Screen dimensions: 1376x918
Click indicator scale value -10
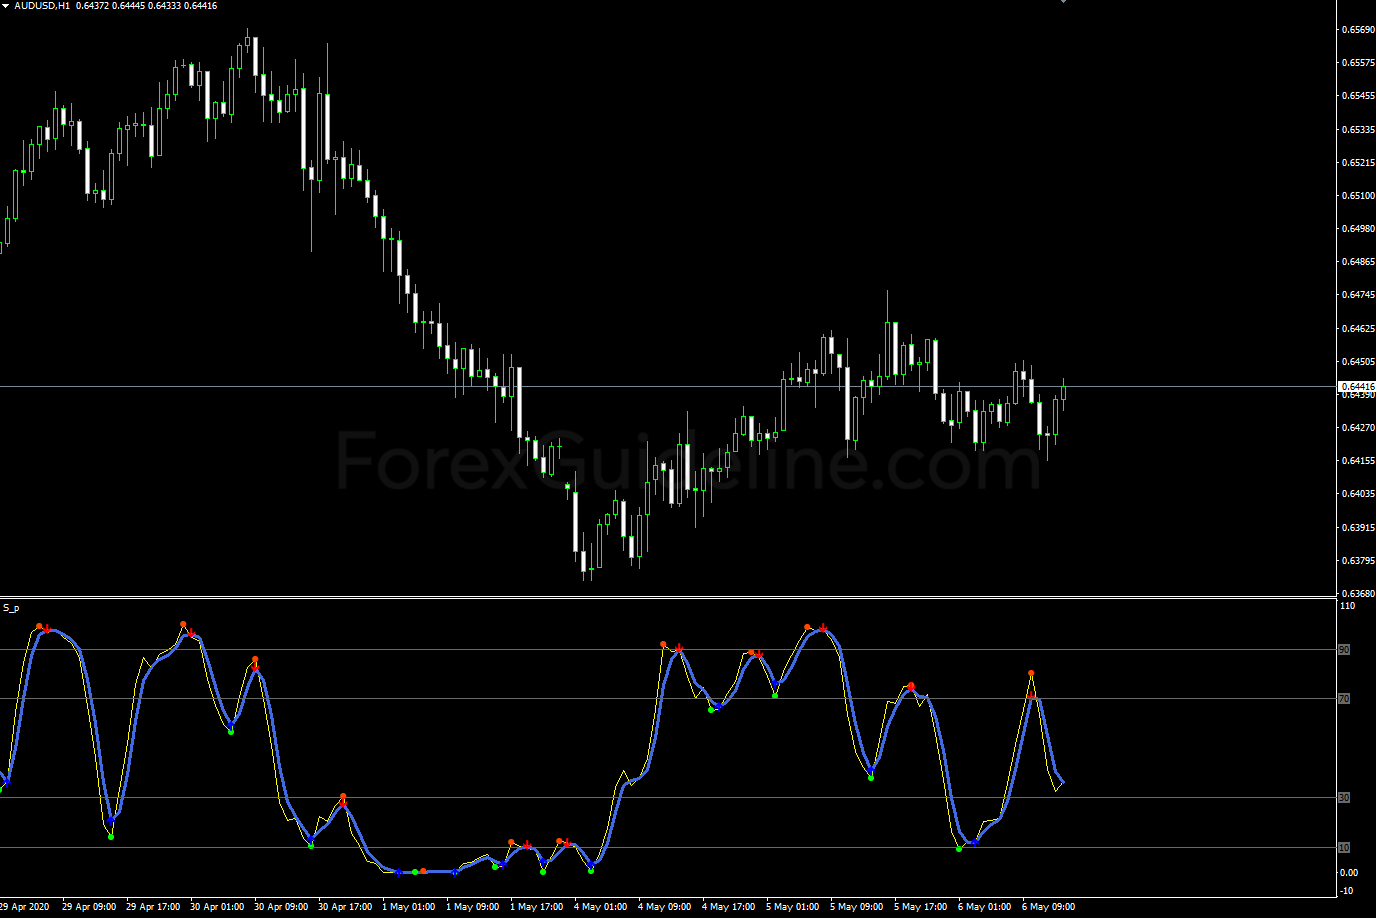coord(1347,891)
